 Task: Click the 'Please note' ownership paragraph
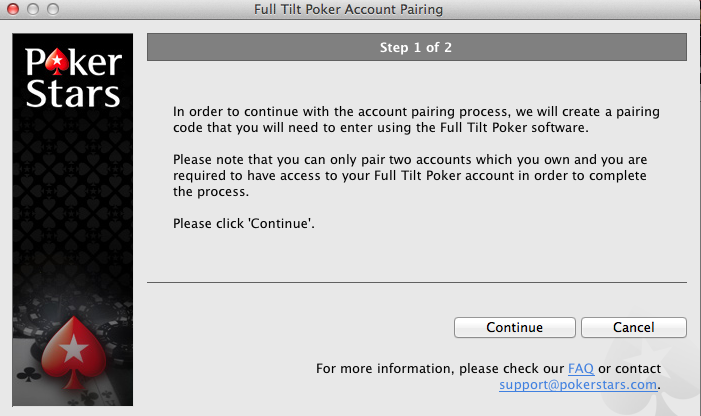[x=410, y=176]
